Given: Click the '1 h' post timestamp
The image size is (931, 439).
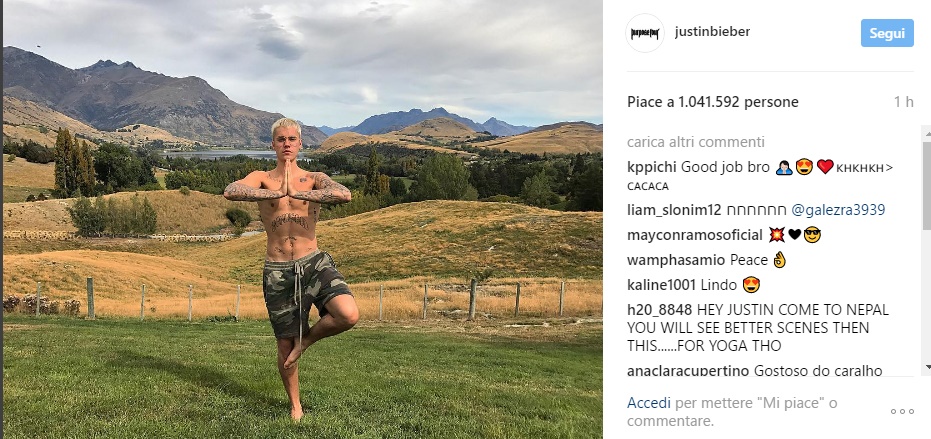Looking at the screenshot, I should point(904,102).
